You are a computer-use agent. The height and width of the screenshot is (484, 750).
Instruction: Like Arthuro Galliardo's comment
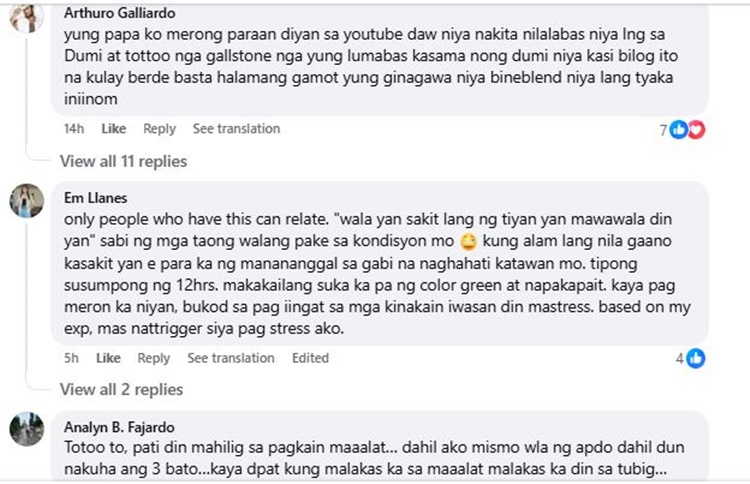114,129
